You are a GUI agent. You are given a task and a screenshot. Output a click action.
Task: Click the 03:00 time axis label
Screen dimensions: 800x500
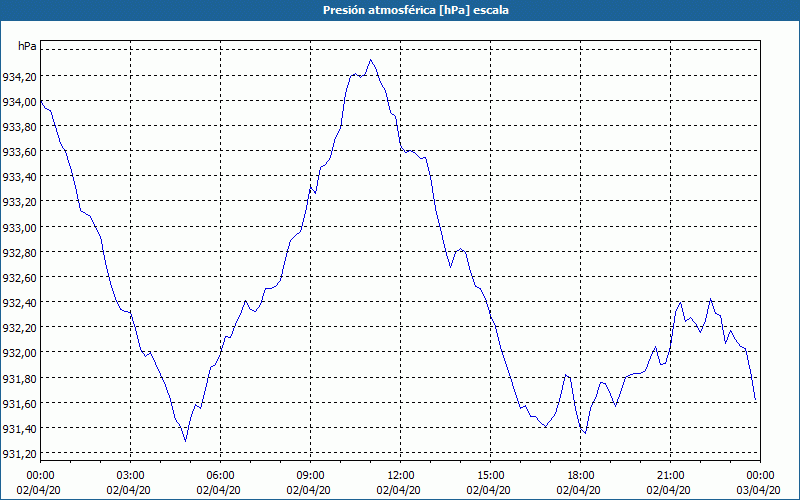tap(131, 476)
